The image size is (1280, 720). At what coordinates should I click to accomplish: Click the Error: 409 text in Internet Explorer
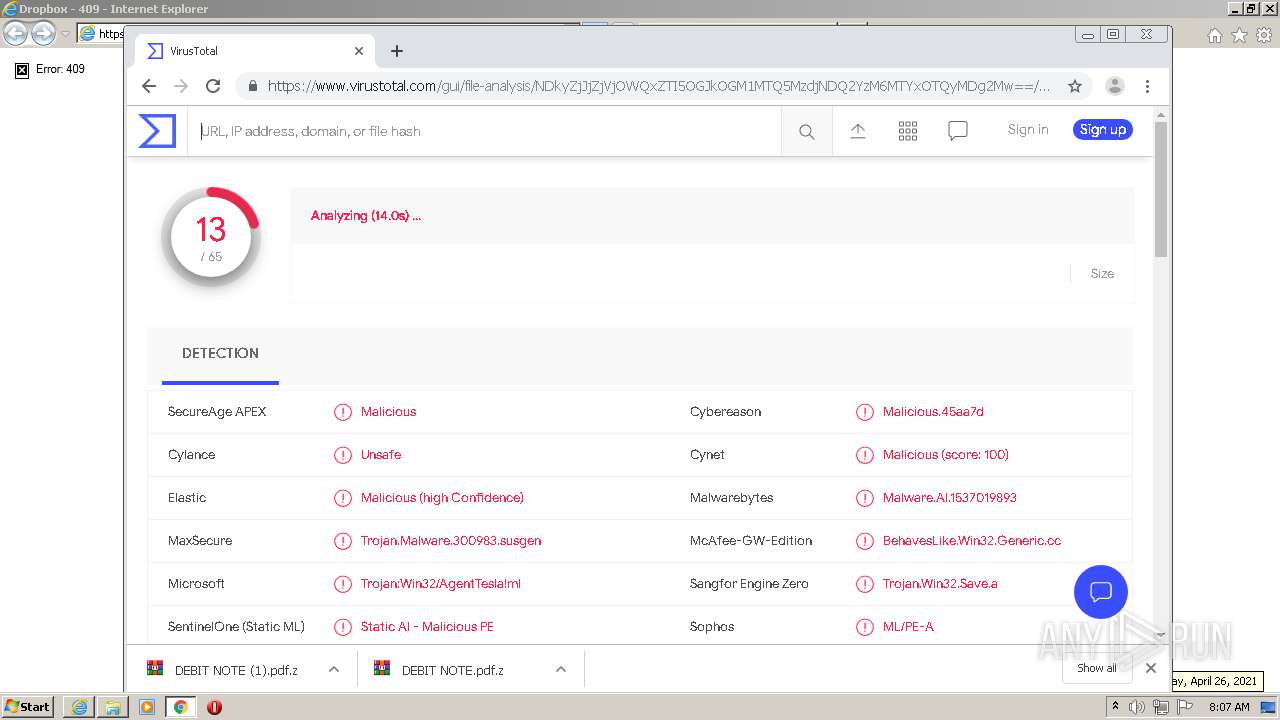pos(61,70)
